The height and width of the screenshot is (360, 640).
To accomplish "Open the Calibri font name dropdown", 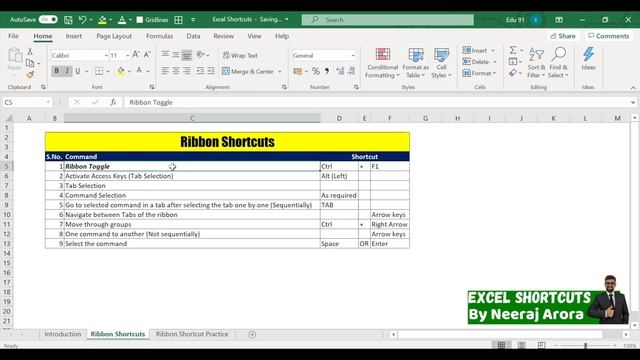I will pyautogui.click(x=106, y=55).
